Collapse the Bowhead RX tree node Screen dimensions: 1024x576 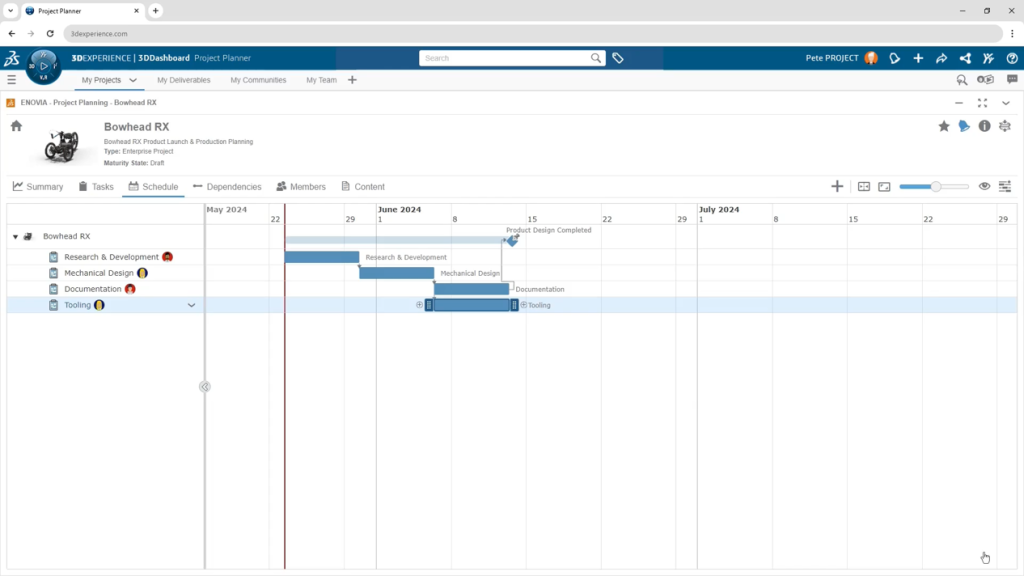15,237
